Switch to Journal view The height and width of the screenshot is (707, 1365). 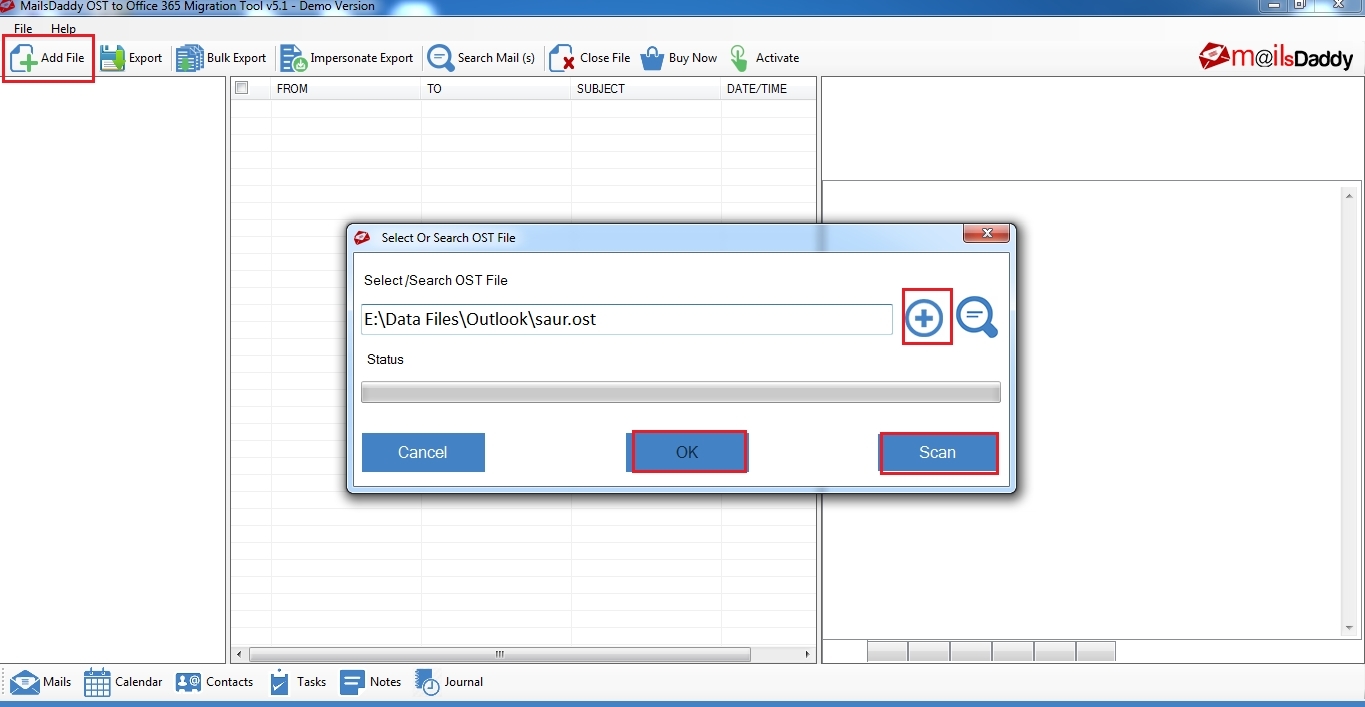tap(450, 682)
